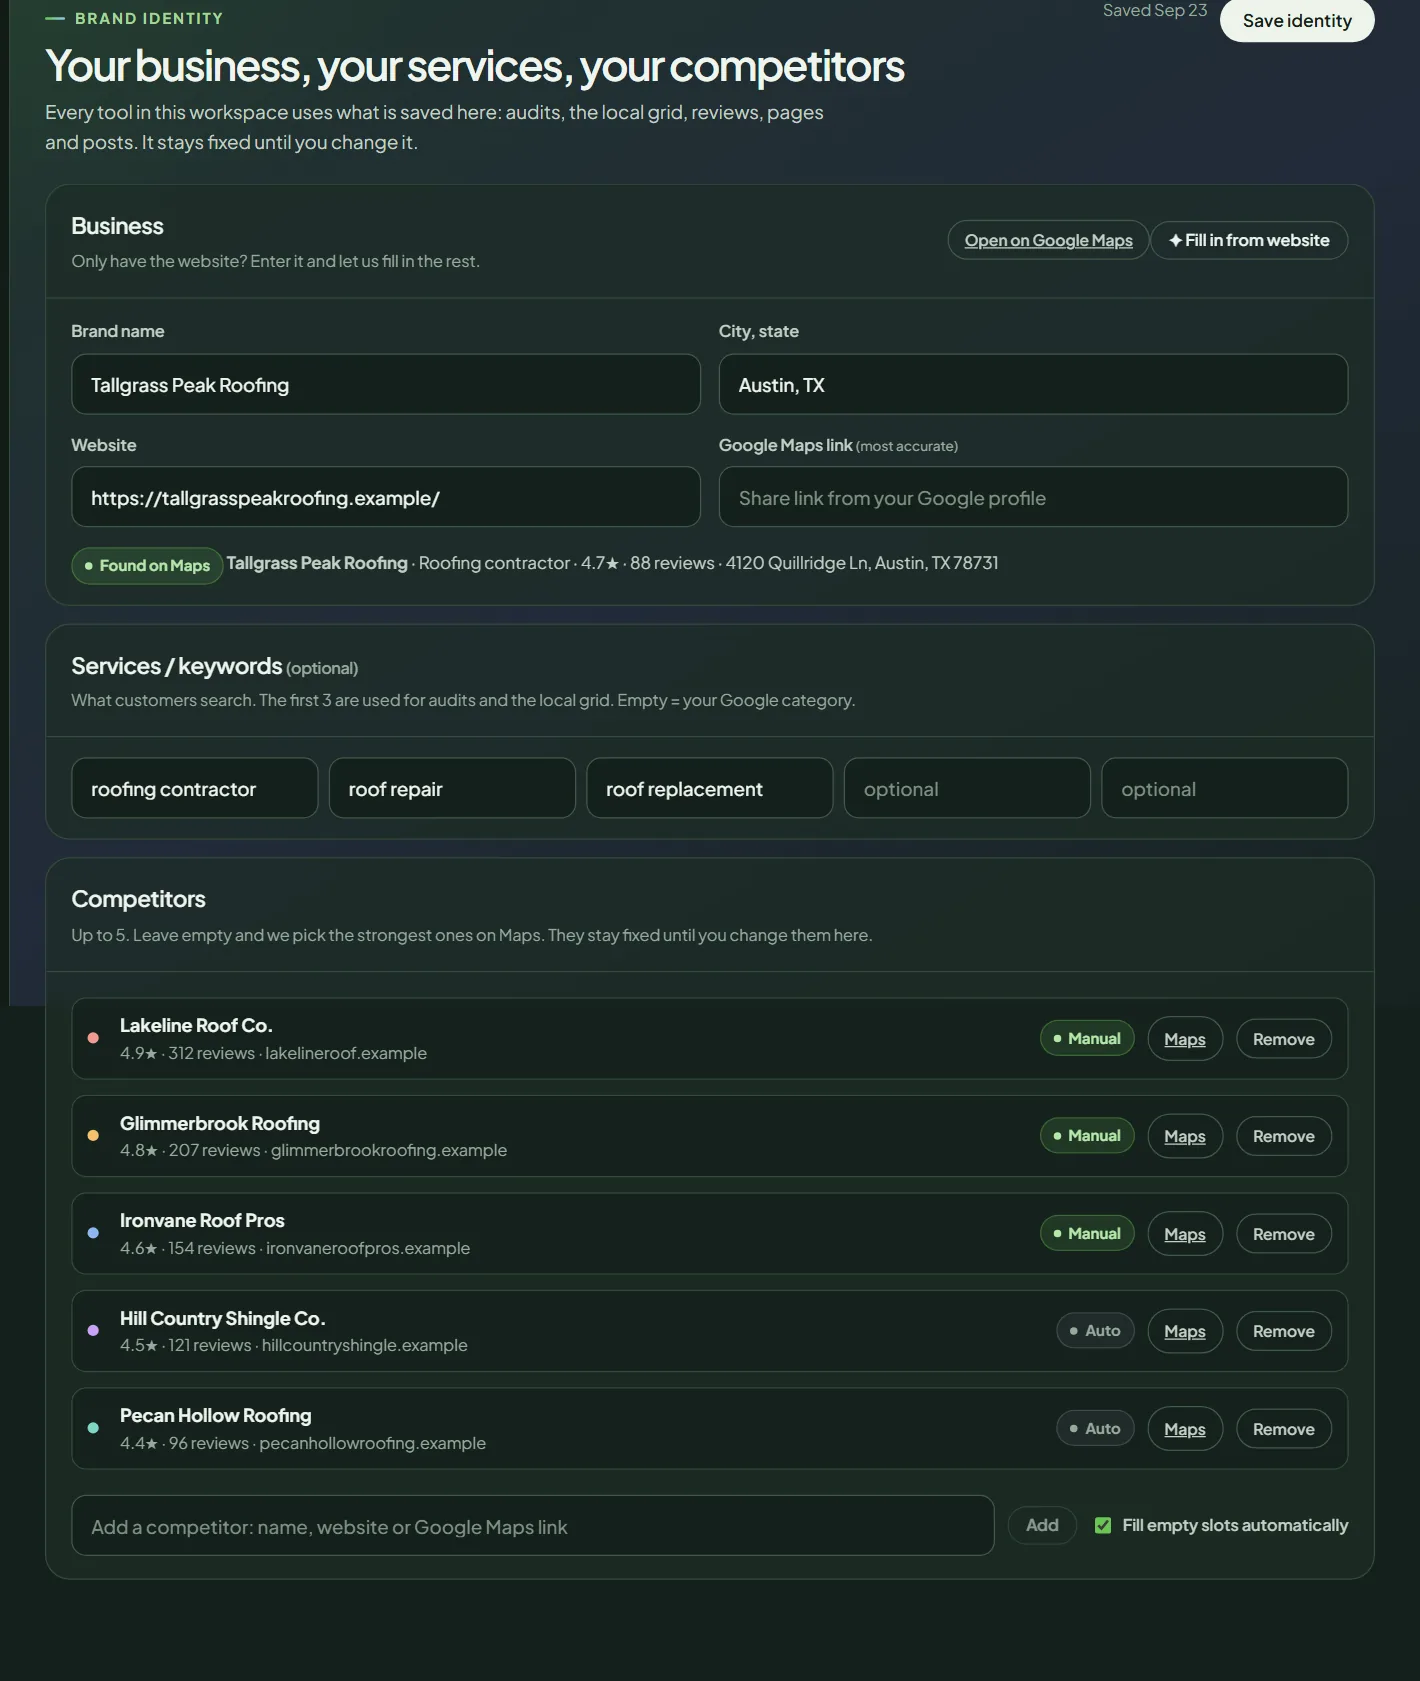
Task: Edit the roof replacement keyword field
Action: (x=710, y=788)
